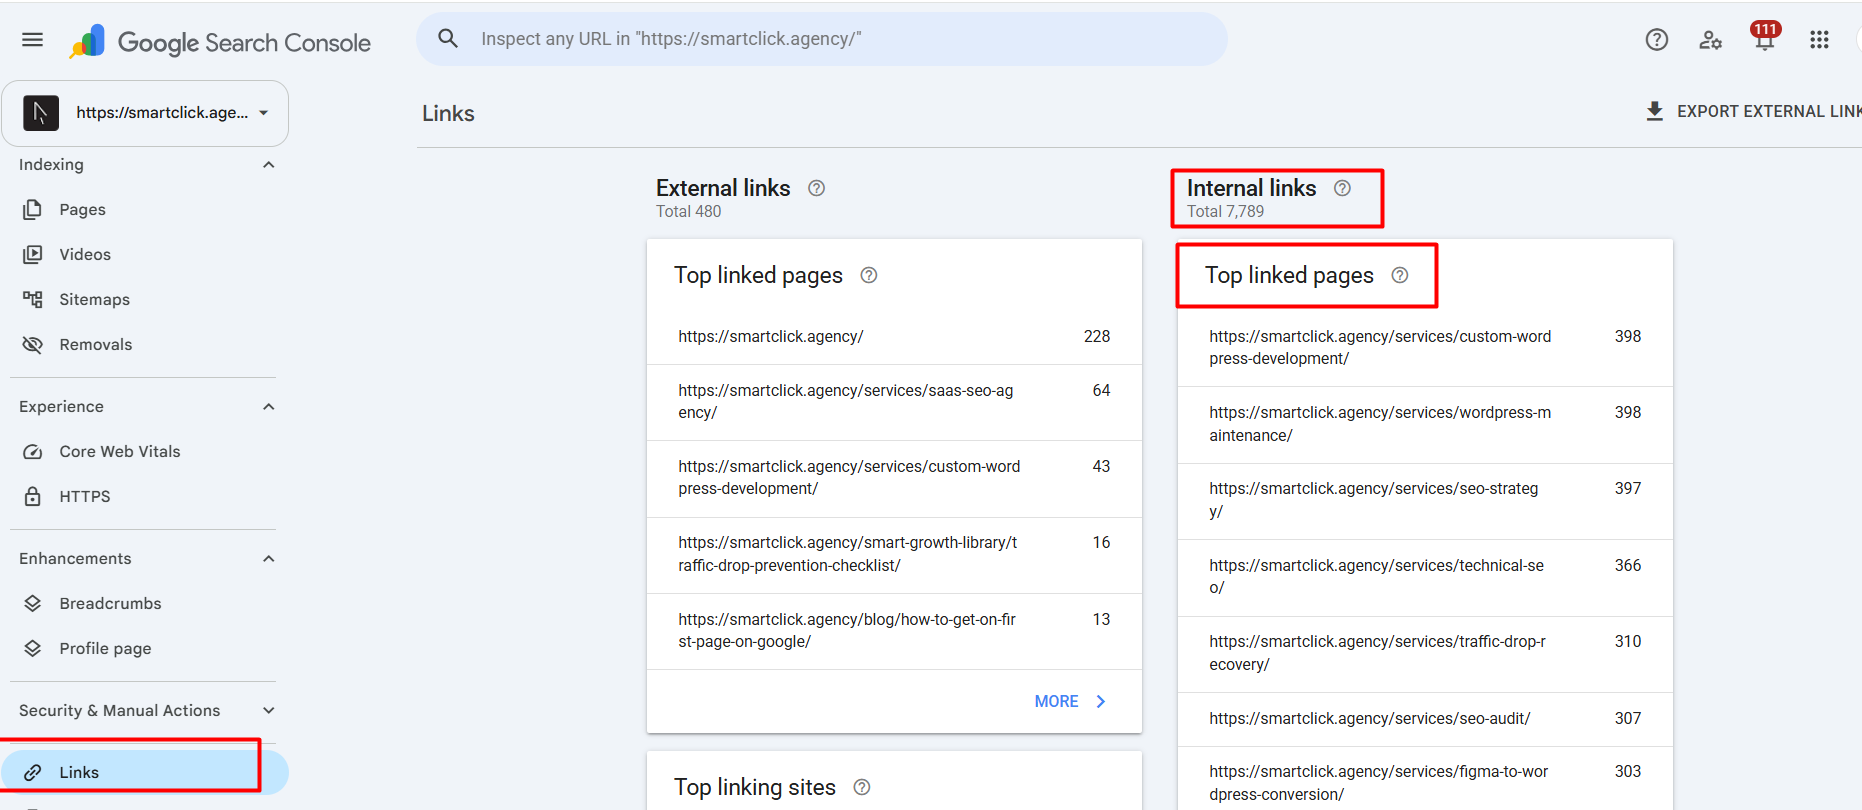Screen dimensions: 1862x810
Task: Open internal seo-strategy link row
Action: pos(1425,500)
